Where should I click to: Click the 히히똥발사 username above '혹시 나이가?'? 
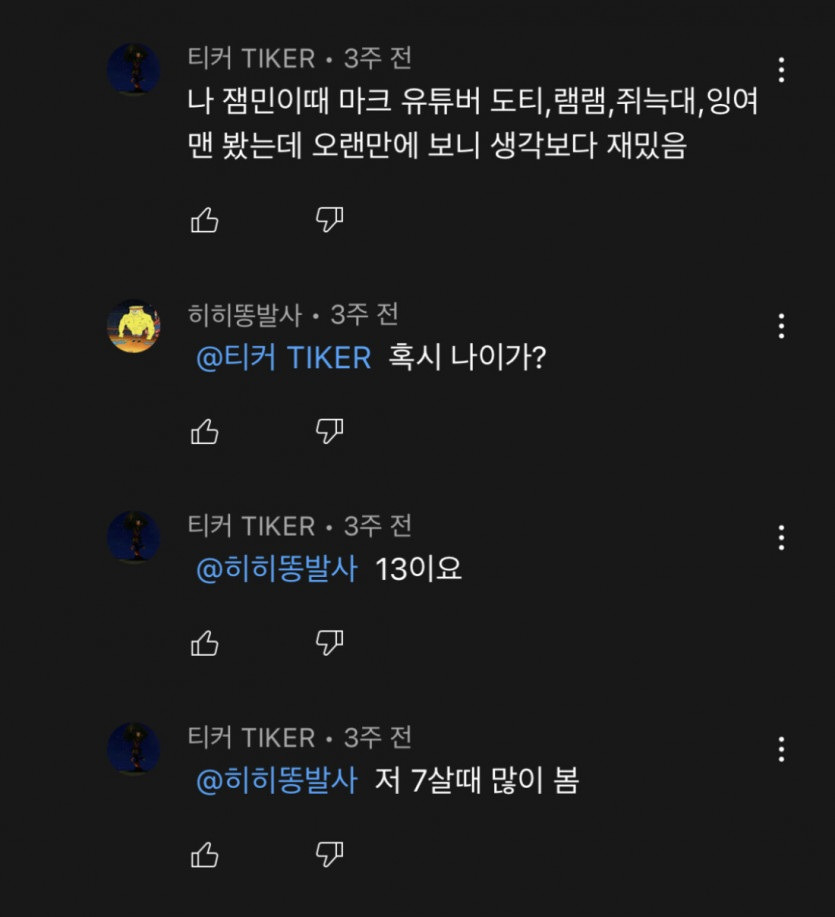click(x=244, y=314)
